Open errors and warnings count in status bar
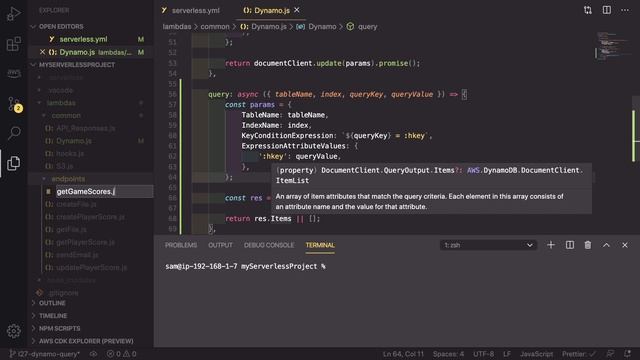The image size is (640, 360). coord(121,354)
